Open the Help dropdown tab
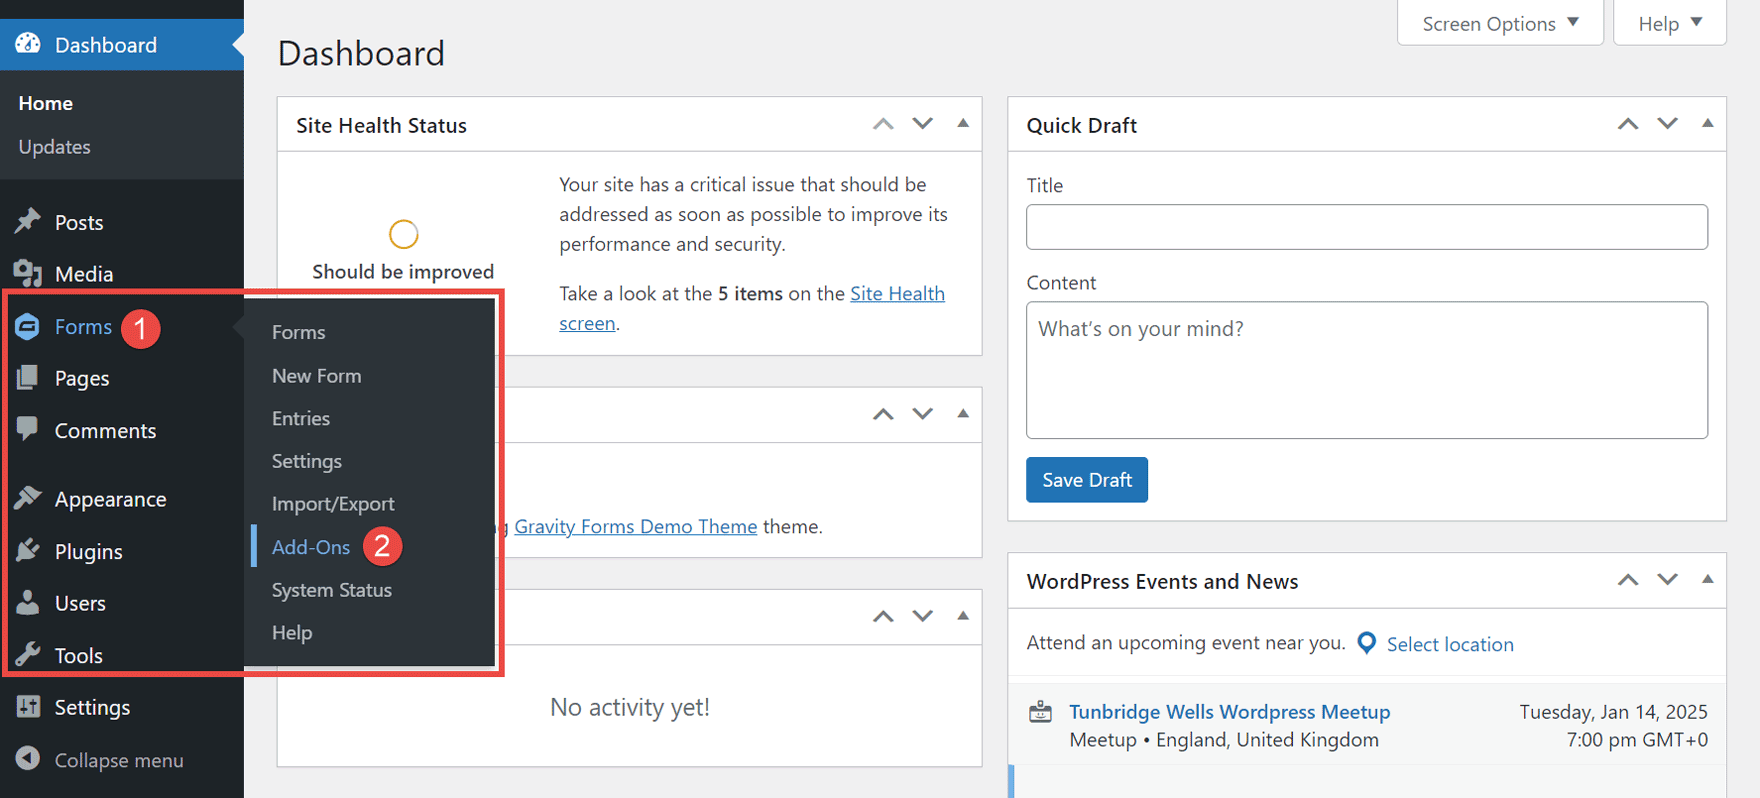1760x798 pixels. point(1670,23)
